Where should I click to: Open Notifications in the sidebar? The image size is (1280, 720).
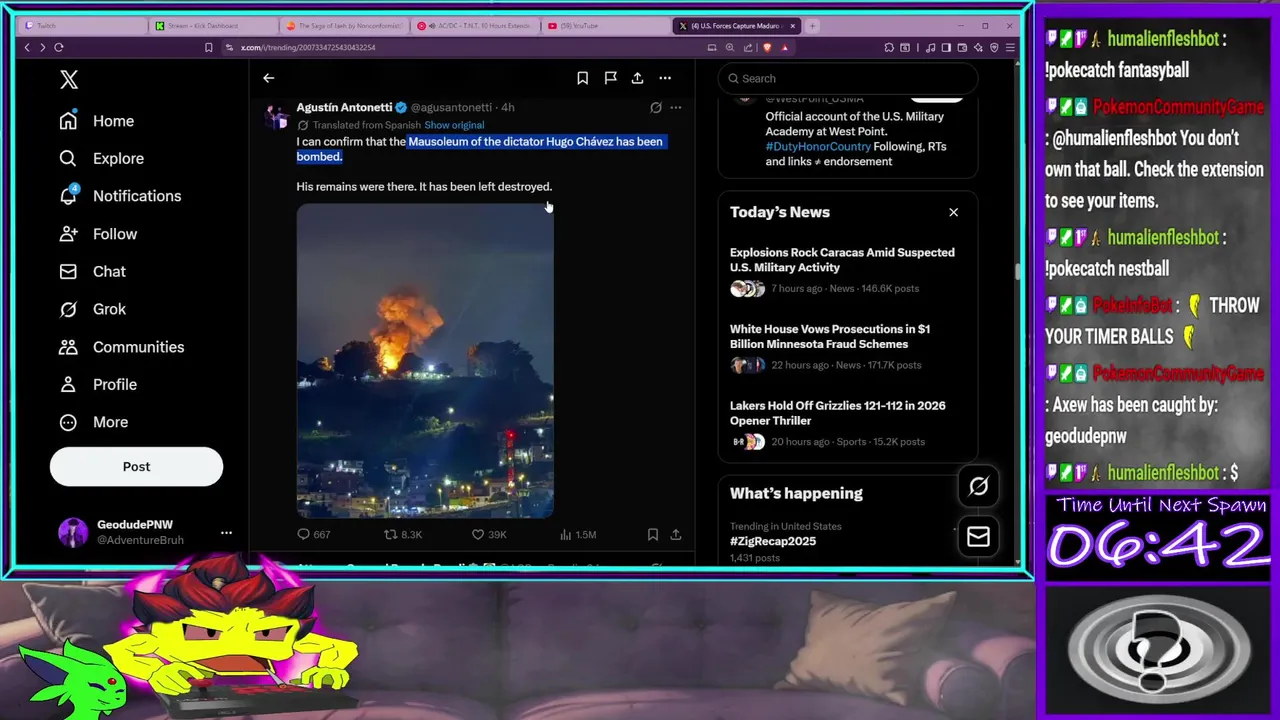pos(120,196)
